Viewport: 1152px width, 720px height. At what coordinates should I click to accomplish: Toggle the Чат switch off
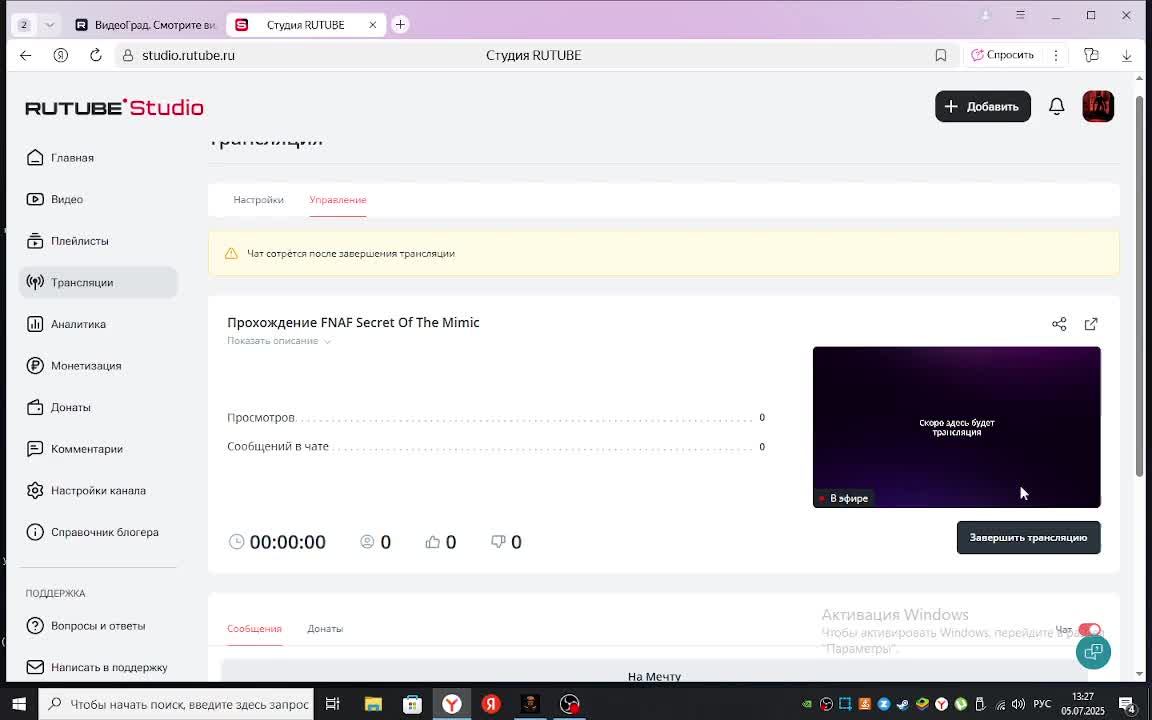tap(1090, 630)
